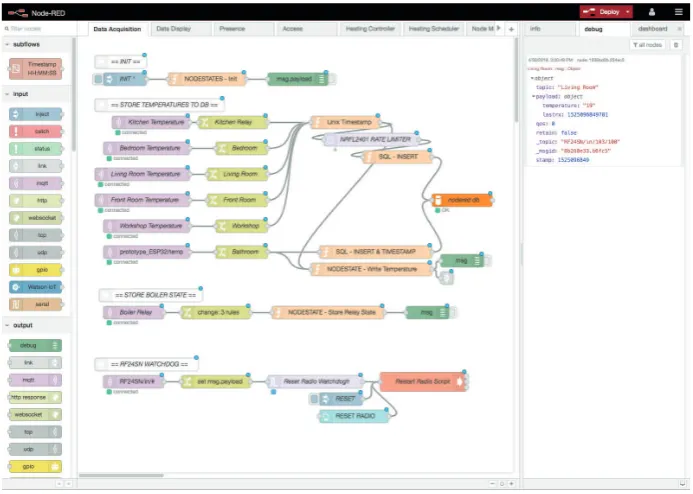Add a new flow with the plus button
693x494 pixels.
[511, 29]
